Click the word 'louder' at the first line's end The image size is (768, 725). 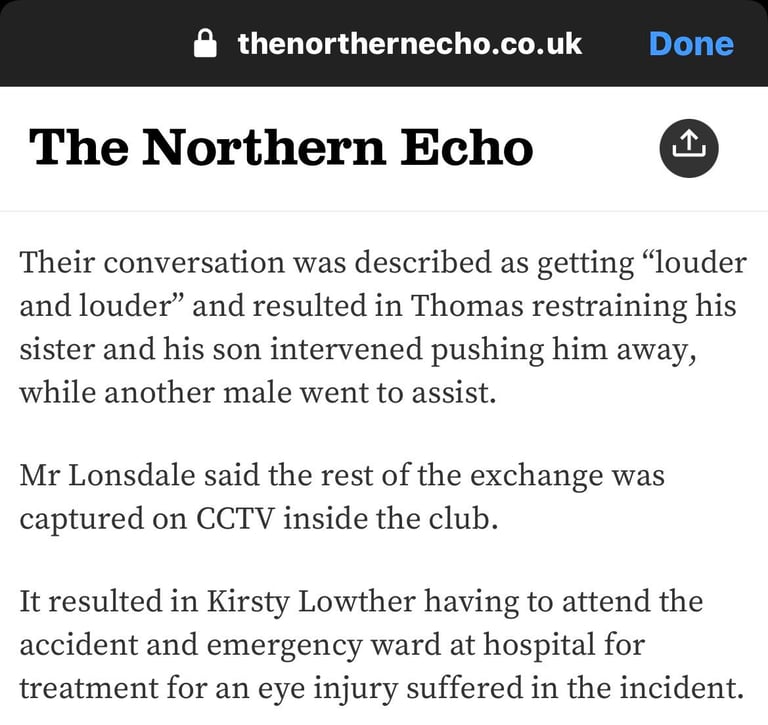(700, 262)
